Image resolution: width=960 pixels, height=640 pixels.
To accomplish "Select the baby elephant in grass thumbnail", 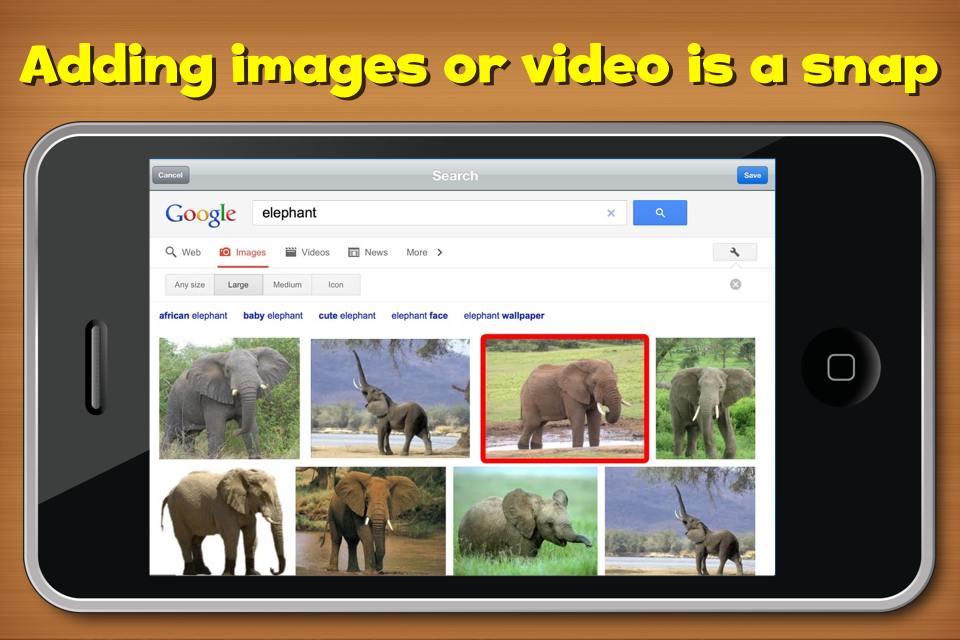I will coord(525,521).
